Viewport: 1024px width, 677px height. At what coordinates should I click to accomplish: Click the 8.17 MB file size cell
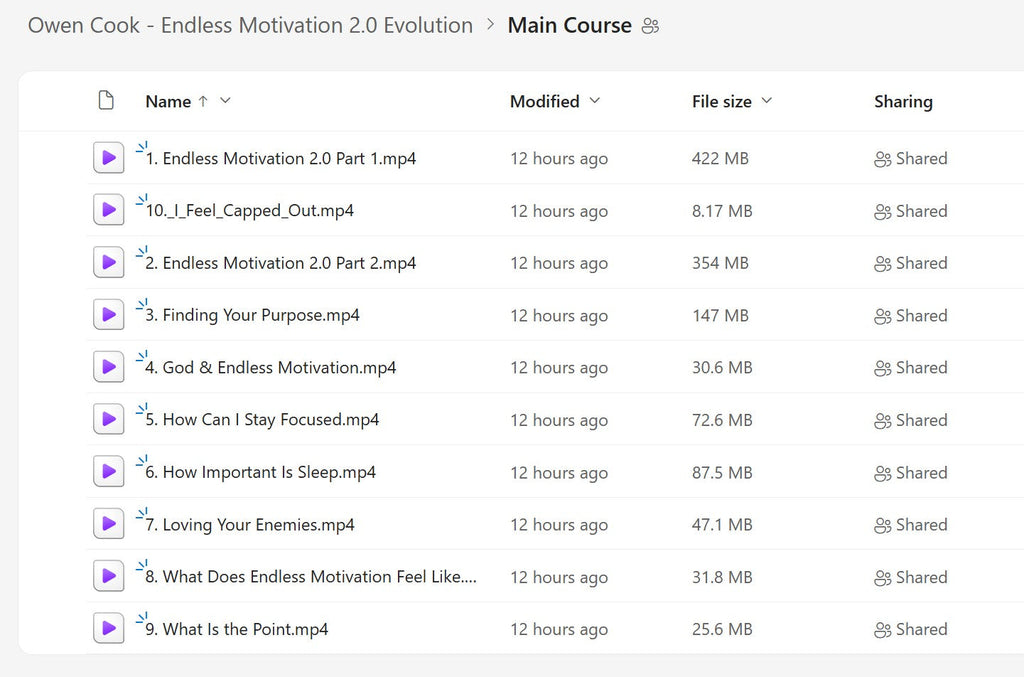point(722,211)
